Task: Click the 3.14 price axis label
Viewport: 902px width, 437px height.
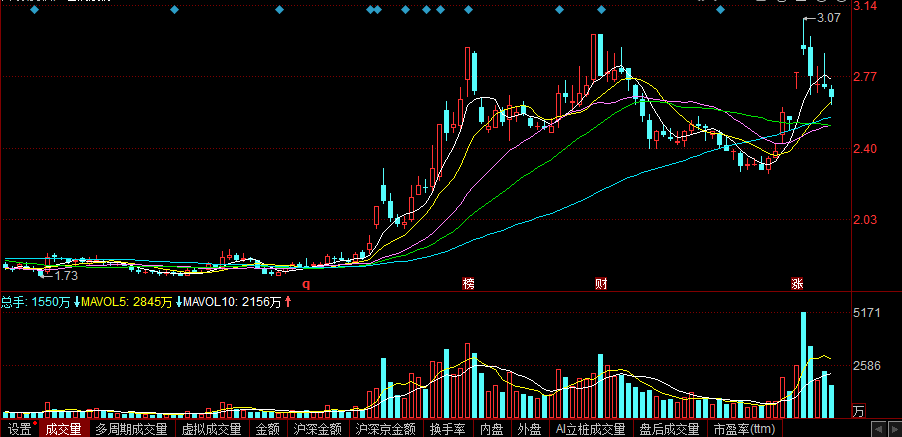Action: point(865,6)
